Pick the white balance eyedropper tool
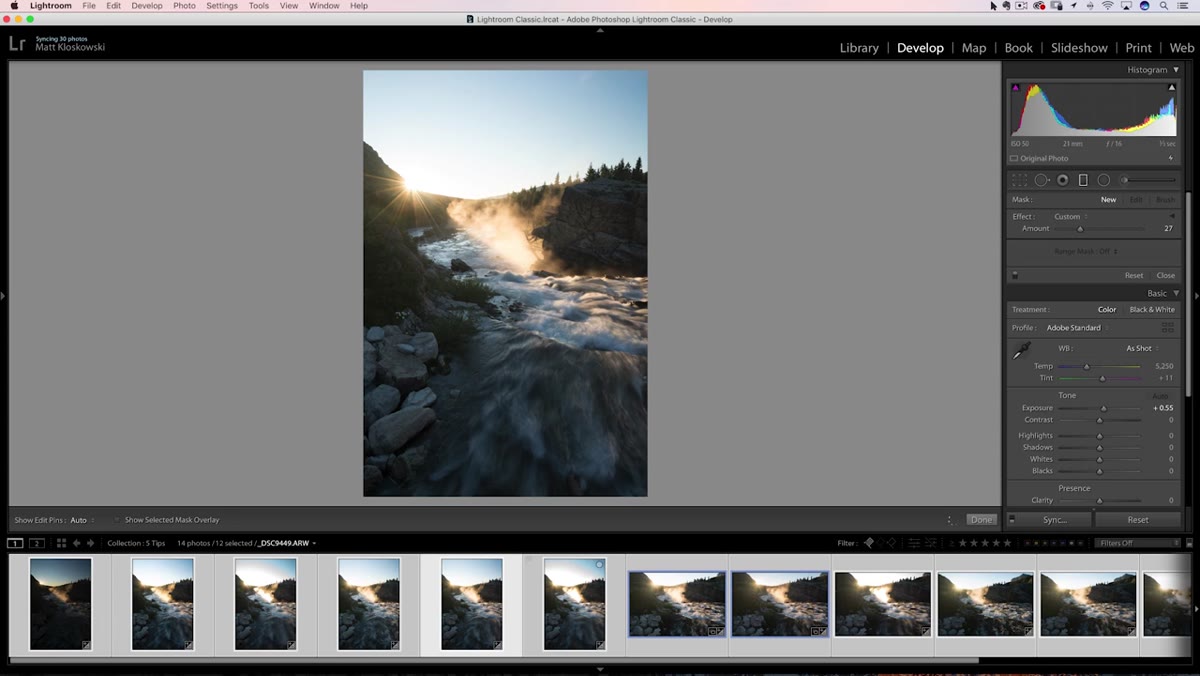Image resolution: width=1200 pixels, height=676 pixels. coord(1021,351)
